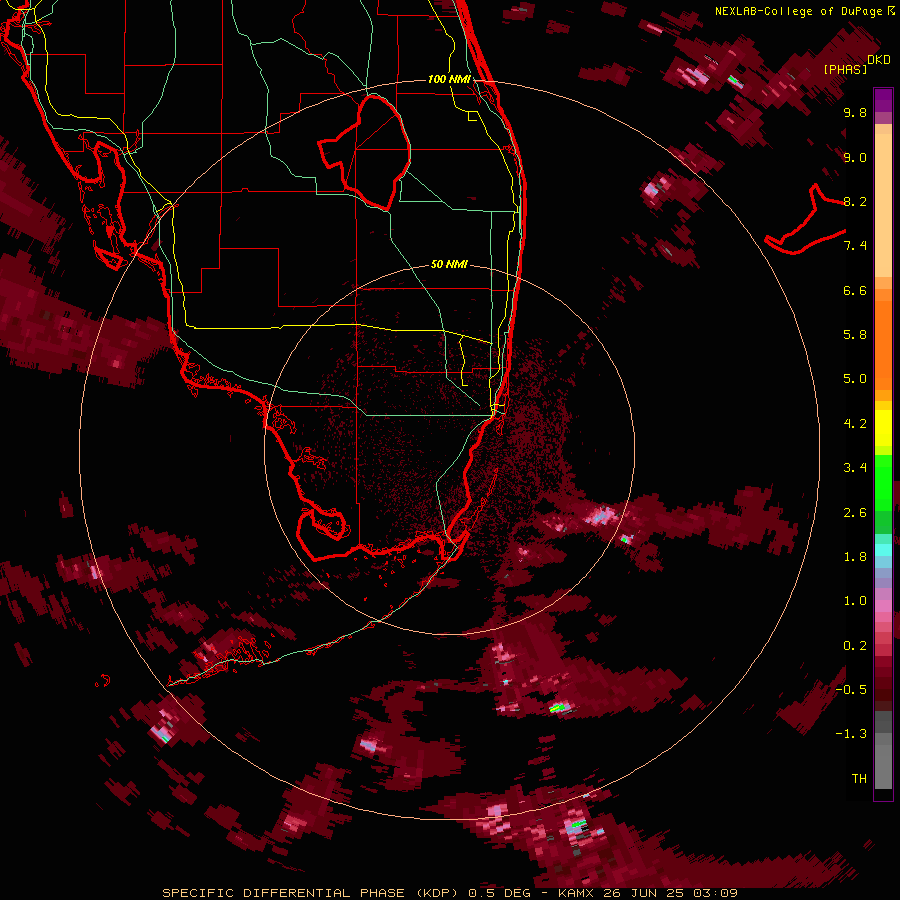Click the '-0.5' color scale value

tap(851, 690)
